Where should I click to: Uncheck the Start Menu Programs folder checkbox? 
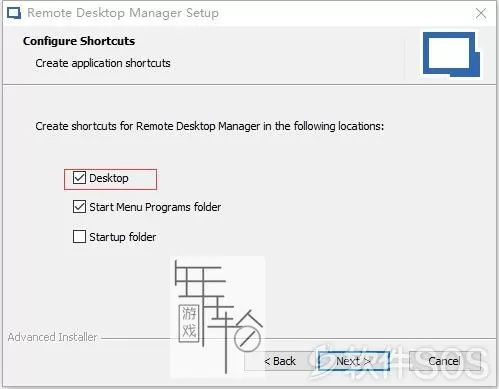click(79, 207)
